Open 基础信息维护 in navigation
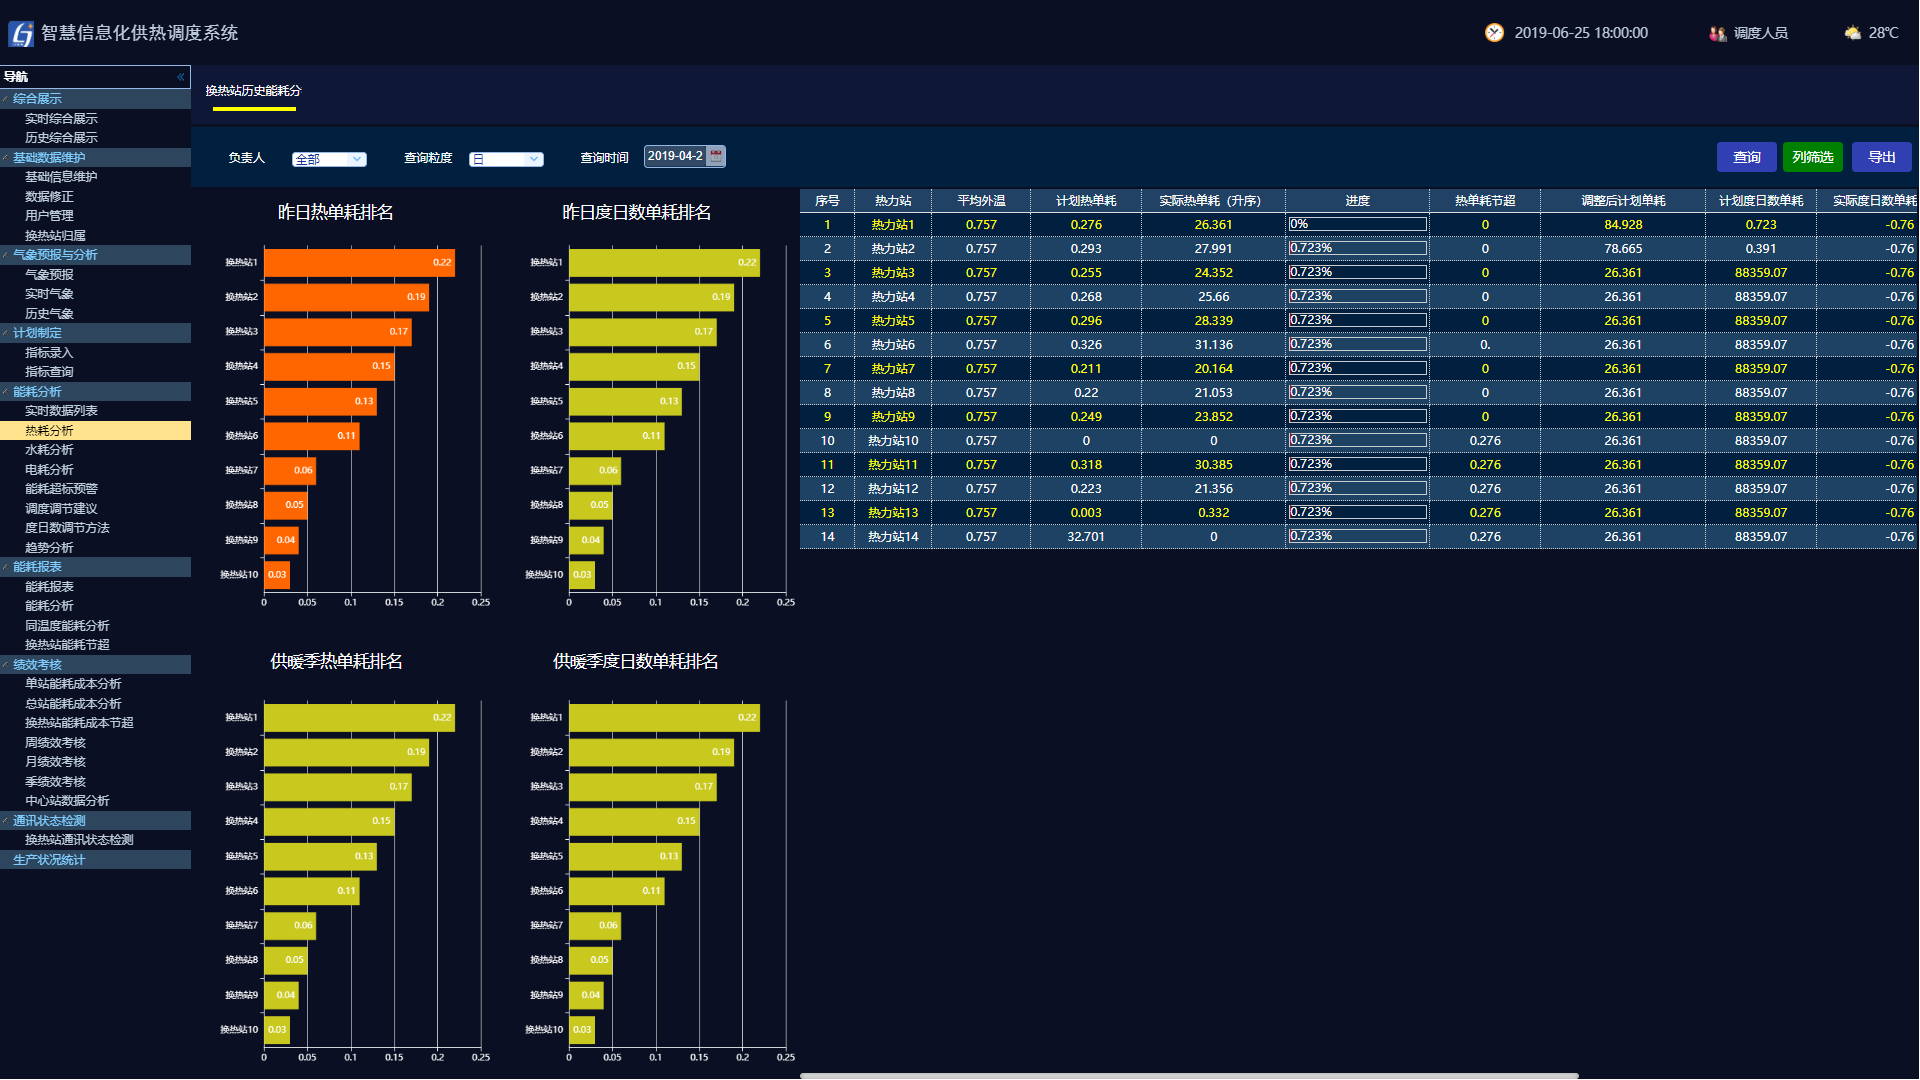Screen dimensions: 1920x1080 [61, 177]
